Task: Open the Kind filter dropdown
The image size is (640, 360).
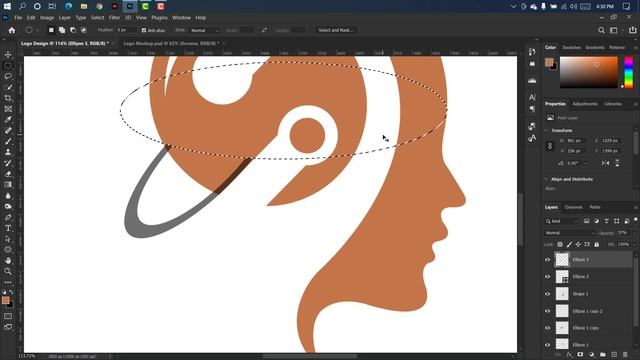Action: (562, 221)
